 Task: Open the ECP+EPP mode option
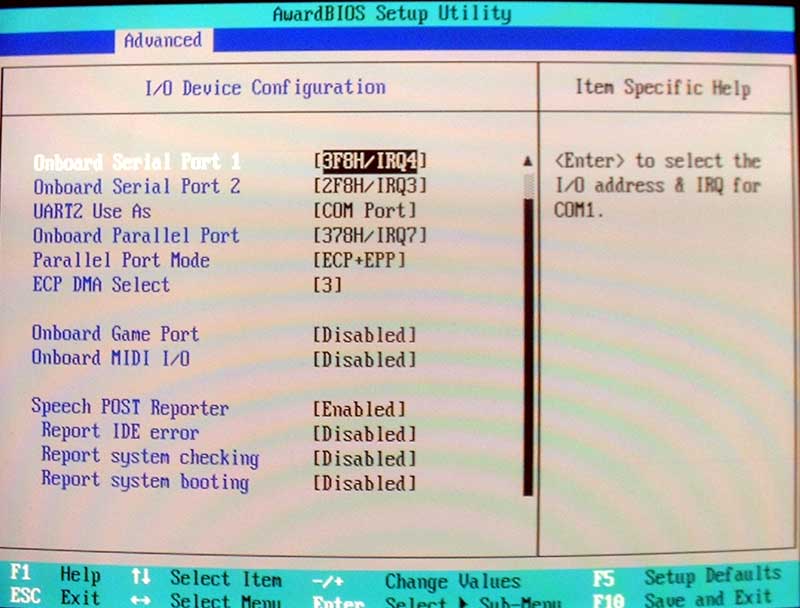click(360, 260)
